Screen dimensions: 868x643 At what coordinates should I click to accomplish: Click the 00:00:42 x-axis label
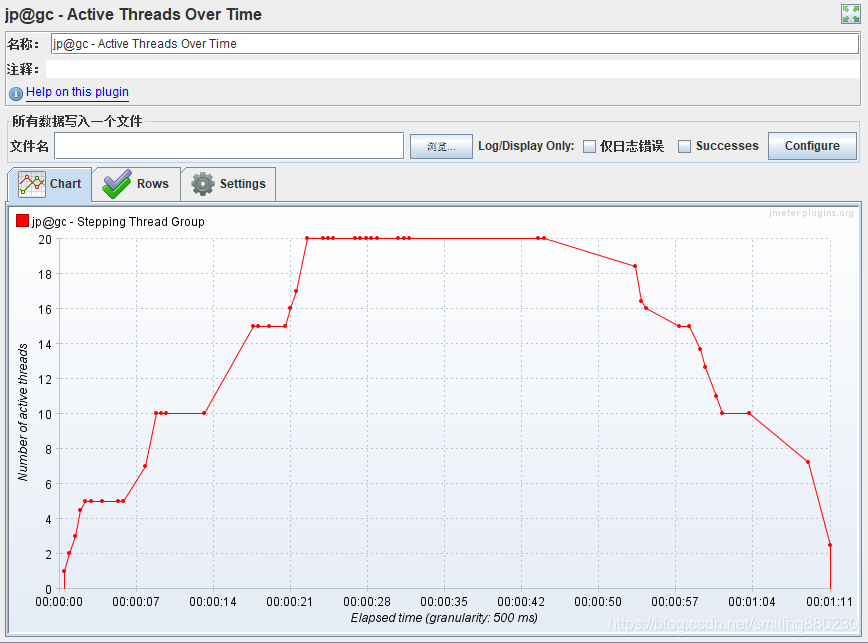click(521, 601)
